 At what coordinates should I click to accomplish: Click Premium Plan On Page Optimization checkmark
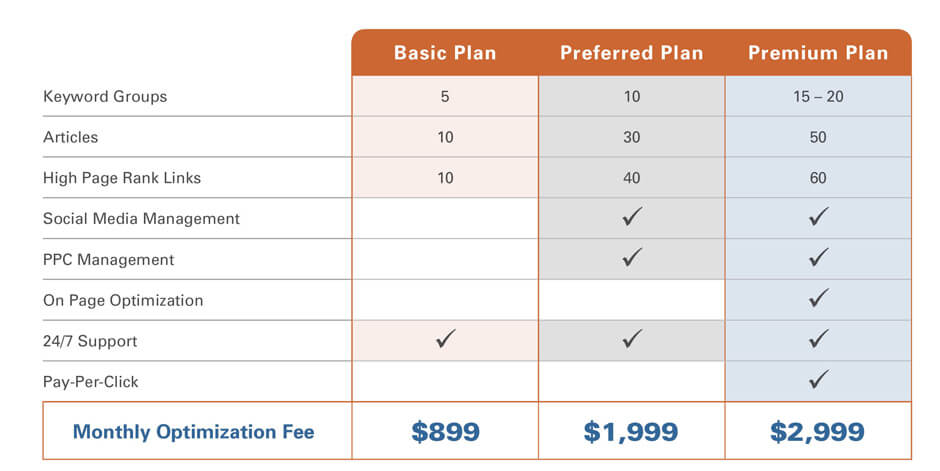[x=818, y=298]
